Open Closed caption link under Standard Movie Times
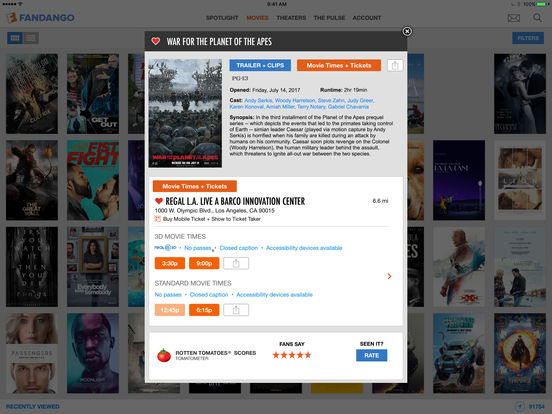The height and width of the screenshot is (414, 552). (209, 295)
